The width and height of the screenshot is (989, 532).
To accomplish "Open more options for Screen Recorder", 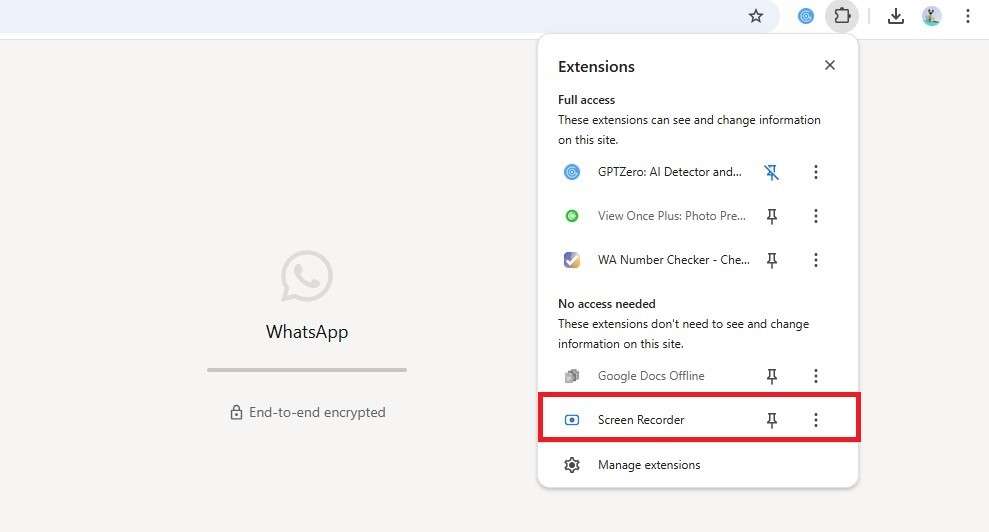I will pos(816,420).
